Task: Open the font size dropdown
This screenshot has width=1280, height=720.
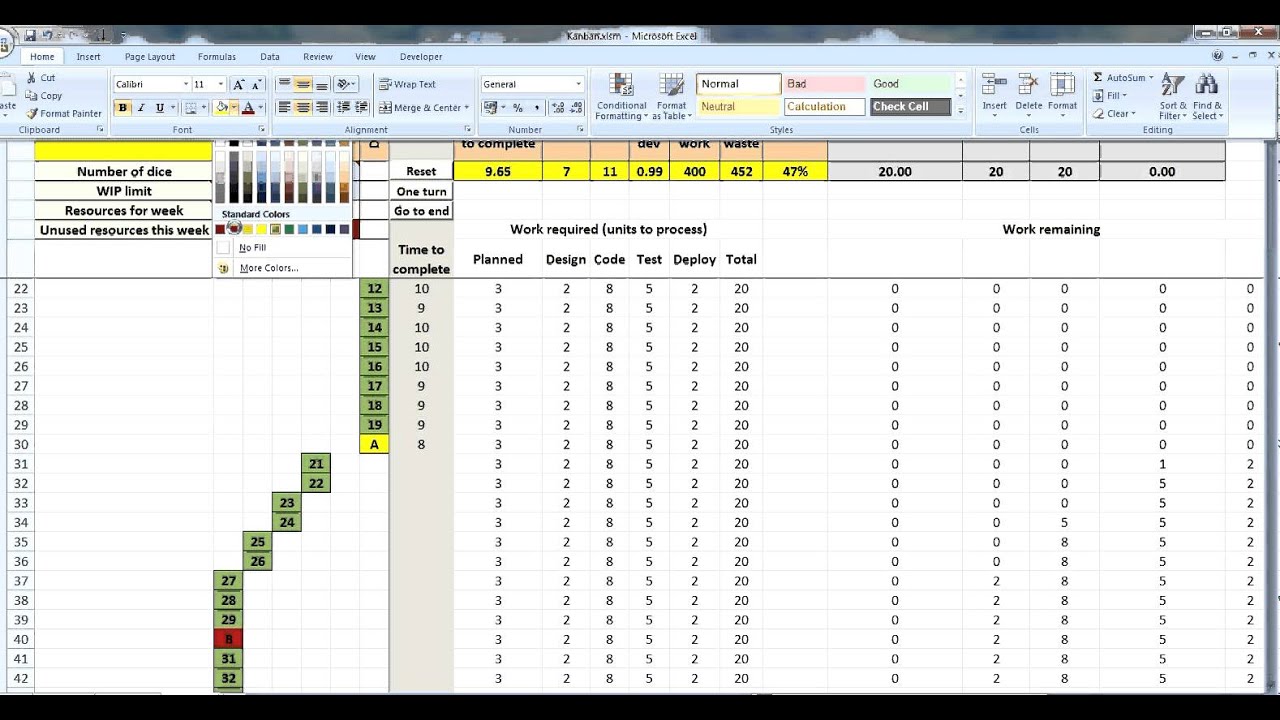Action: [221, 85]
